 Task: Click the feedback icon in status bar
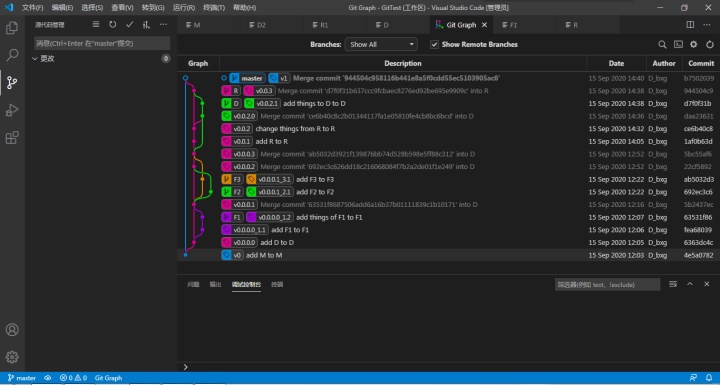[x=693, y=378]
